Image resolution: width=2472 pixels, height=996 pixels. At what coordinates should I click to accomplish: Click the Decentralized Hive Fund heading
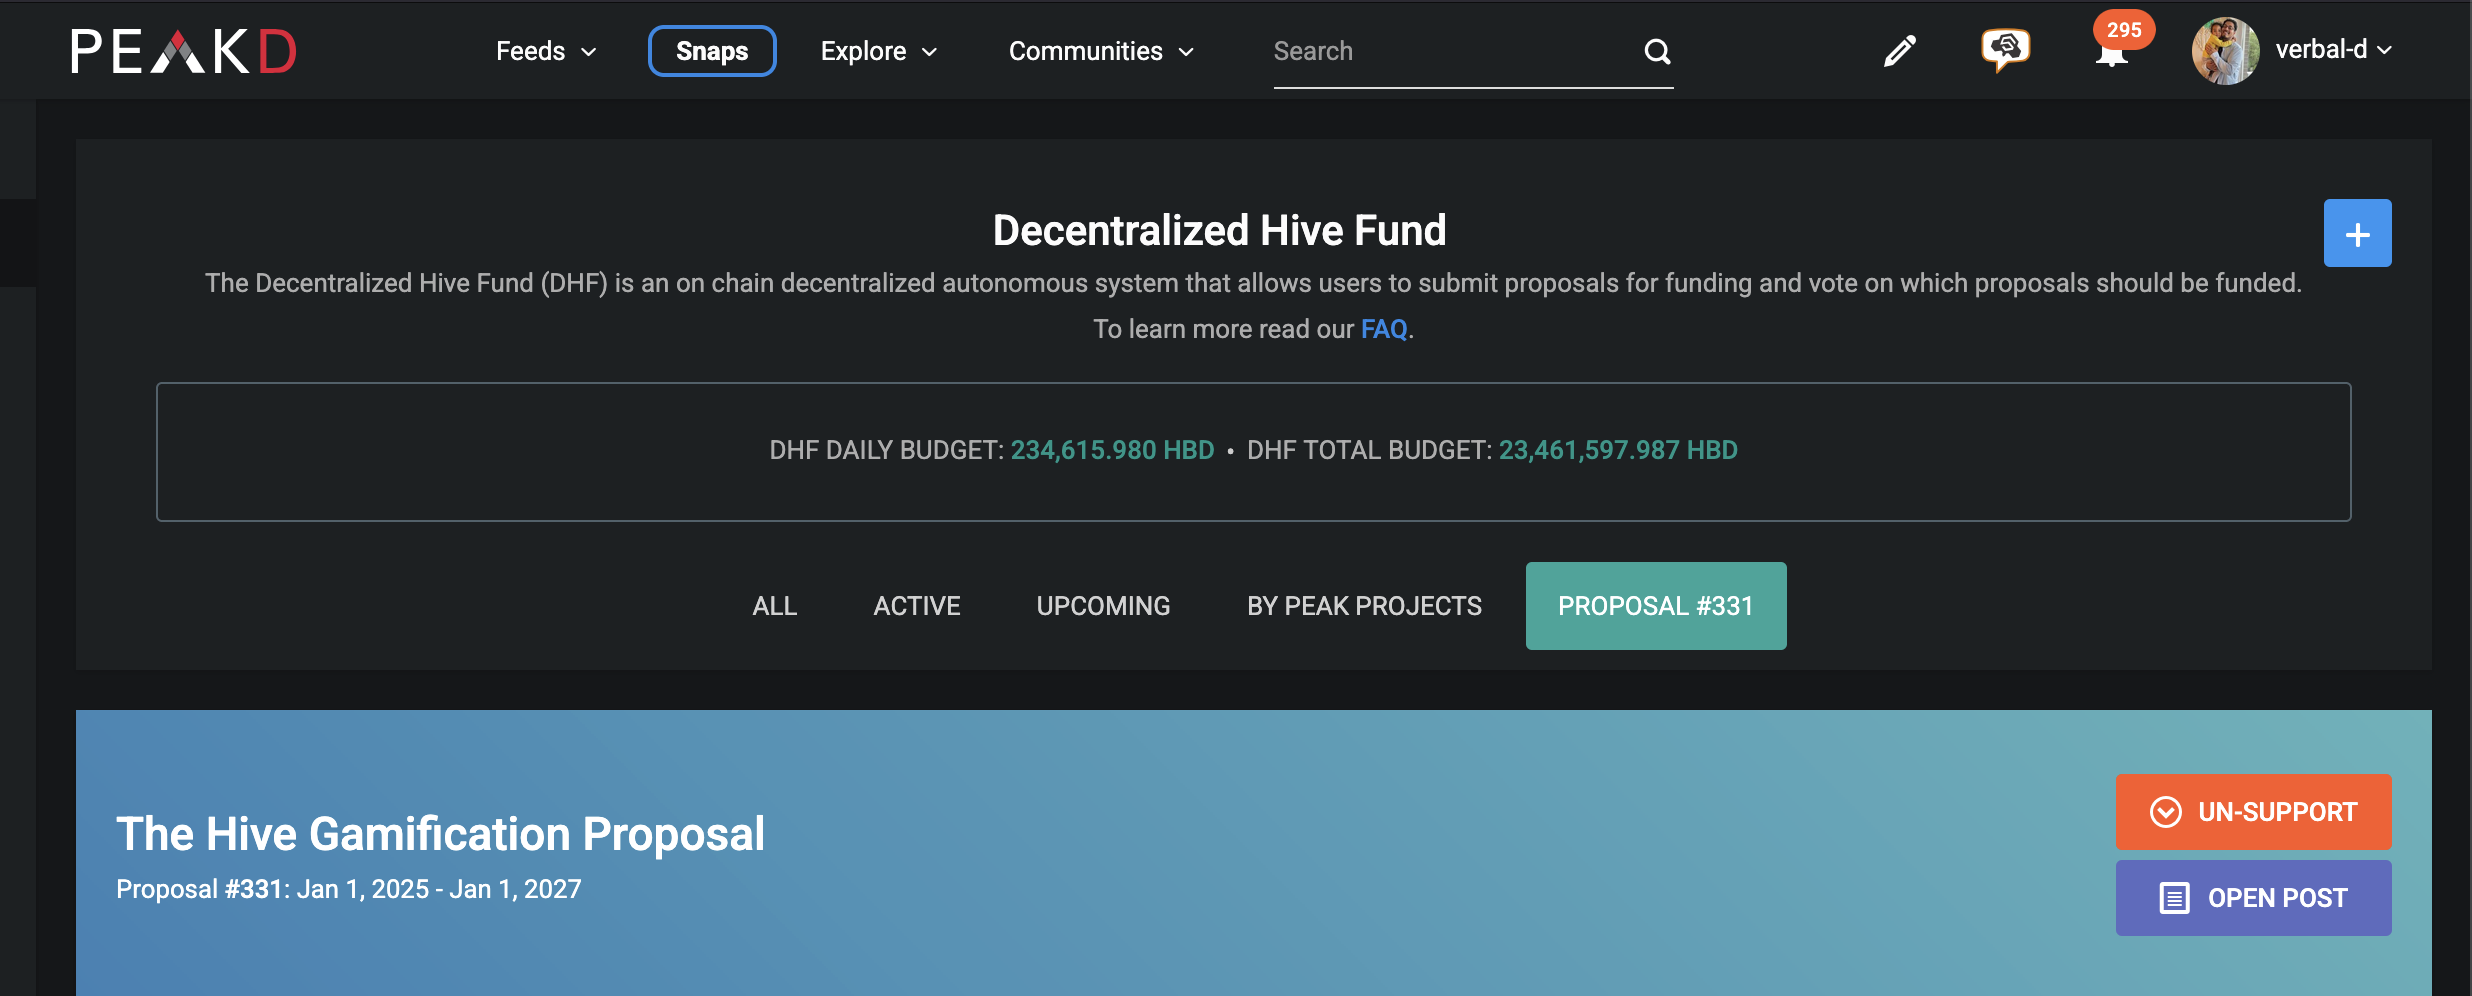click(x=1219, y=230)
